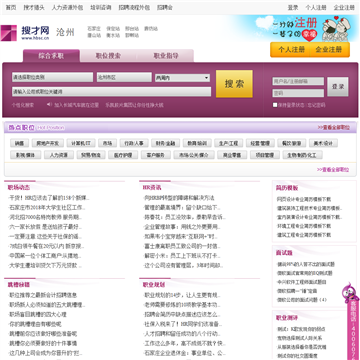Image resolution: width=360 pixels, height=360 pixels.
Task: Switch to the 综合求职 tab
Action: coord(51,56)
